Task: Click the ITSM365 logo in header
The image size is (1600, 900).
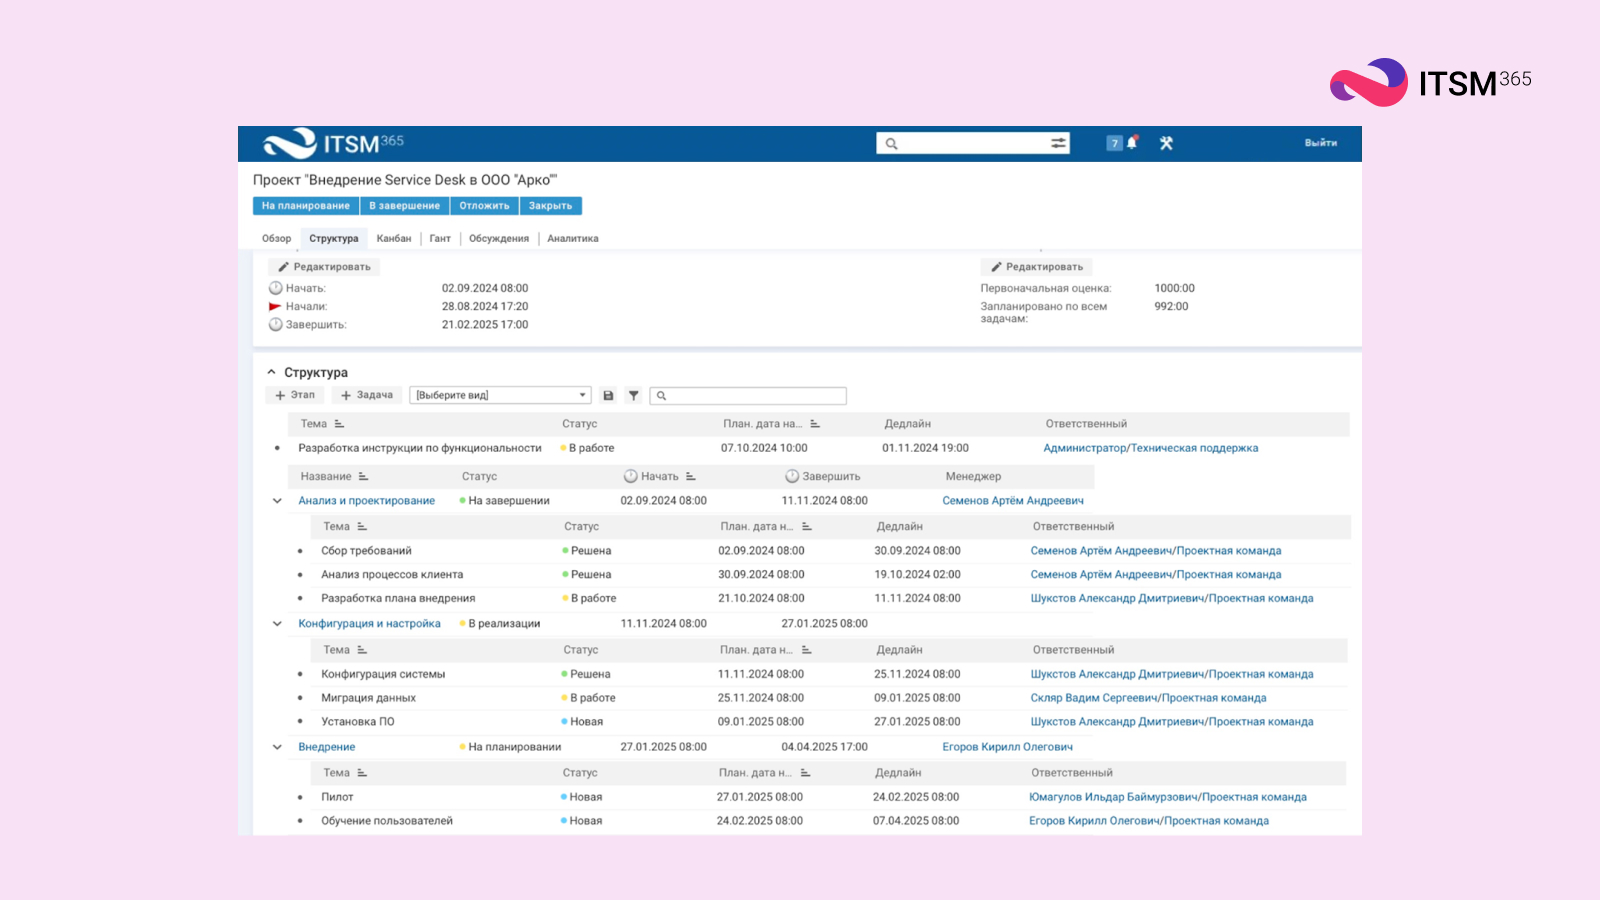Action: pyautogui.click(x=333, y=143)
